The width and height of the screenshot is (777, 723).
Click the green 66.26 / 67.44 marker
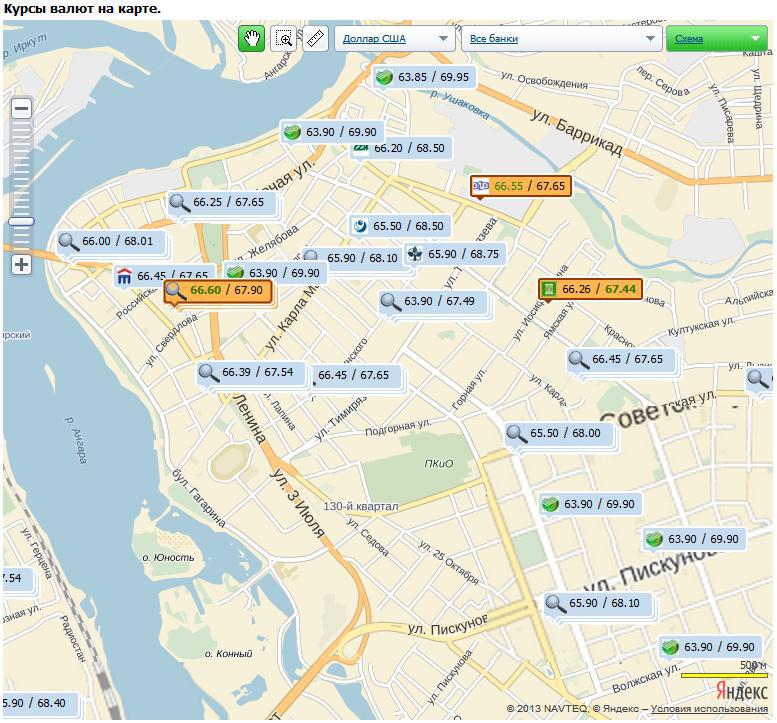(x=590, y=289)
